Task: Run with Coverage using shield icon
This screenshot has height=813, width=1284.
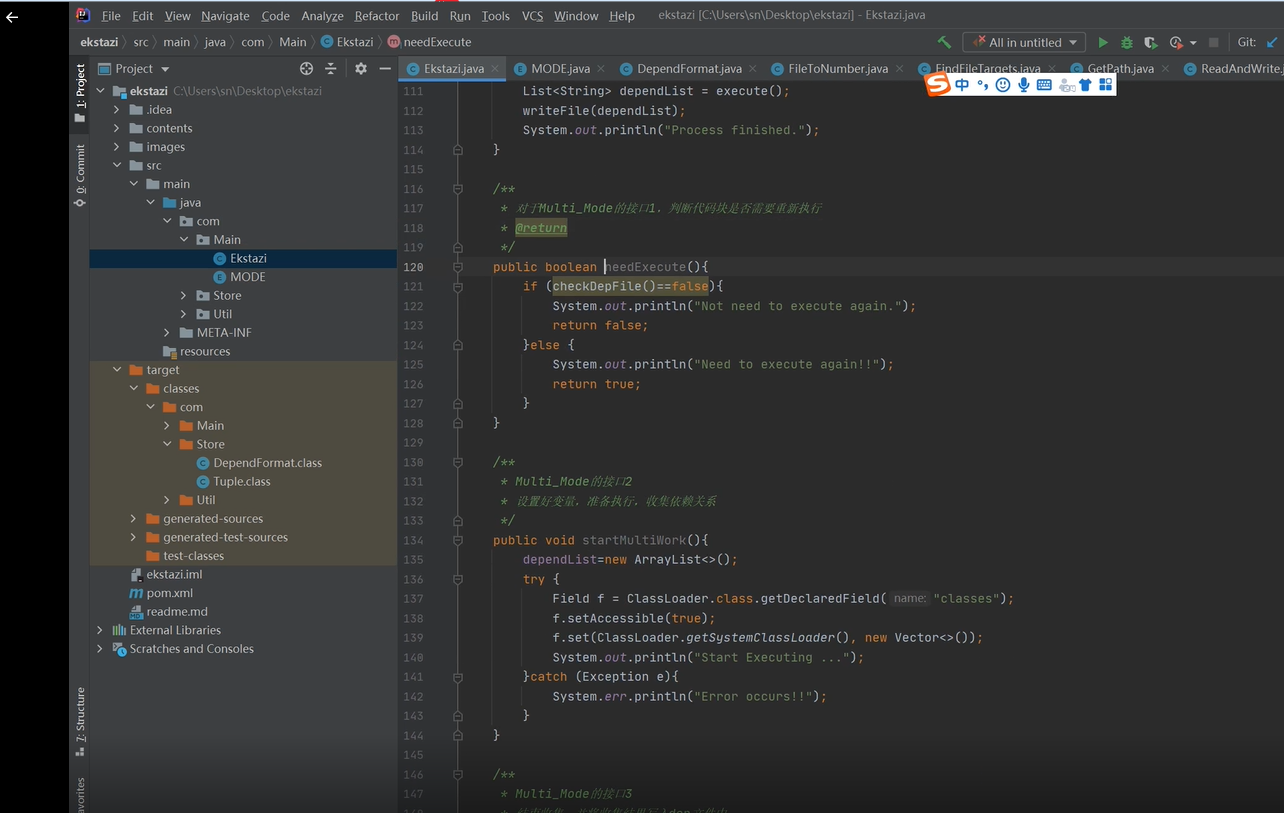Action: pos(1151,43)
